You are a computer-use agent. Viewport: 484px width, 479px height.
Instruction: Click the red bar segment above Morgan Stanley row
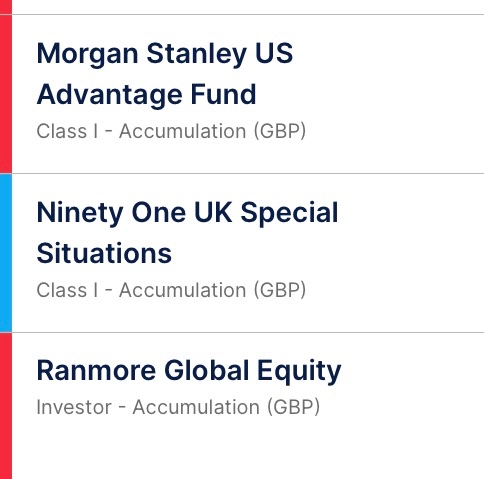[6, 7]
